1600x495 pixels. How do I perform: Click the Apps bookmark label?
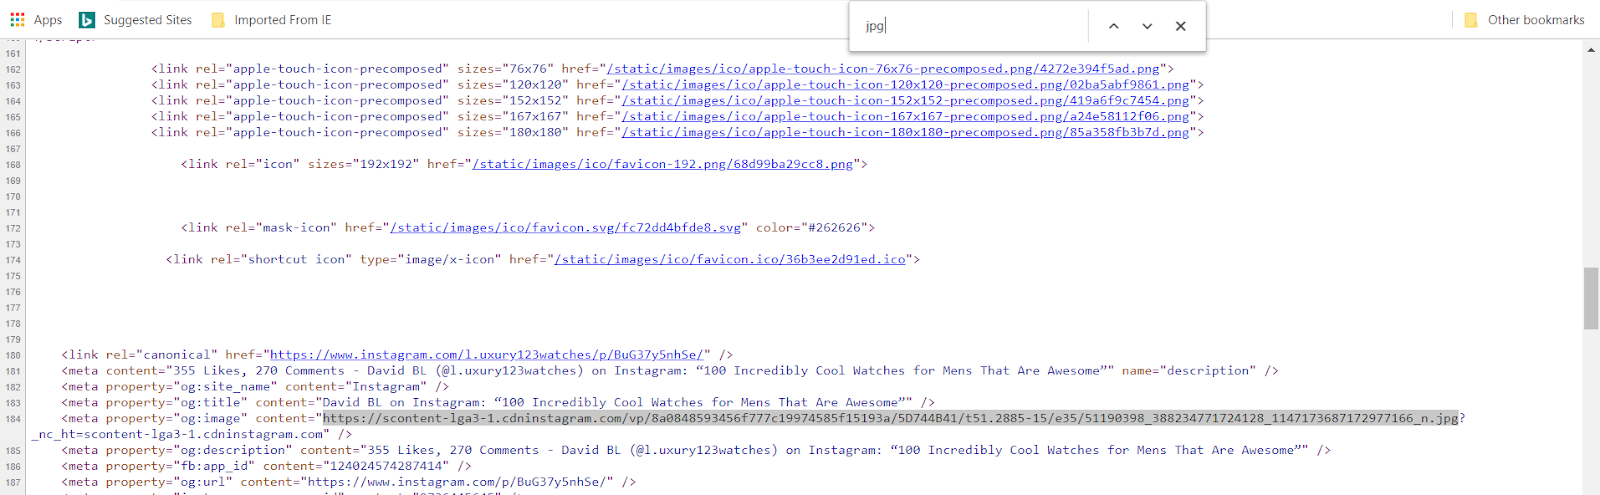pyautogui.click(x=48, y=20)
